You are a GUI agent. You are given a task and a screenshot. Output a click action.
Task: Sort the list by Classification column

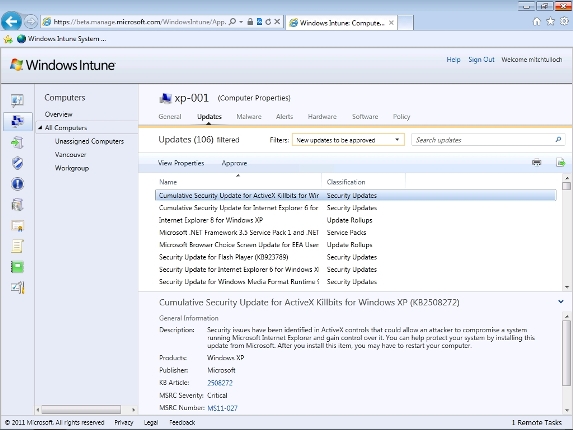click(x=346, y=182)
